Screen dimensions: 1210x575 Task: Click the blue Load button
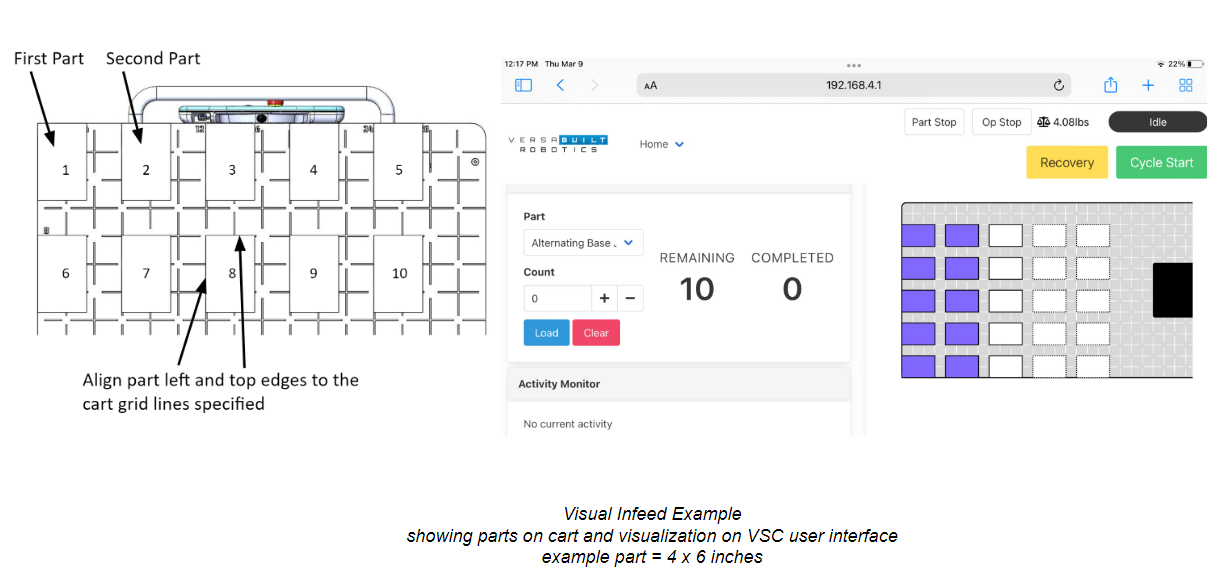(x=546, y=333)
